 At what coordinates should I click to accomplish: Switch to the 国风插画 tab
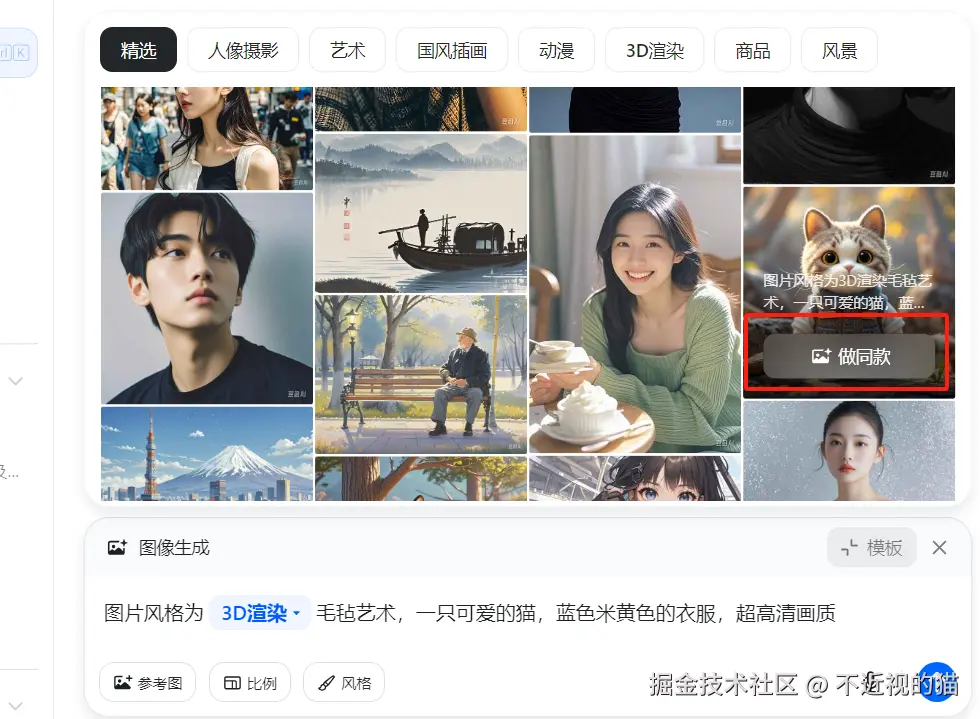click(452, 50)
